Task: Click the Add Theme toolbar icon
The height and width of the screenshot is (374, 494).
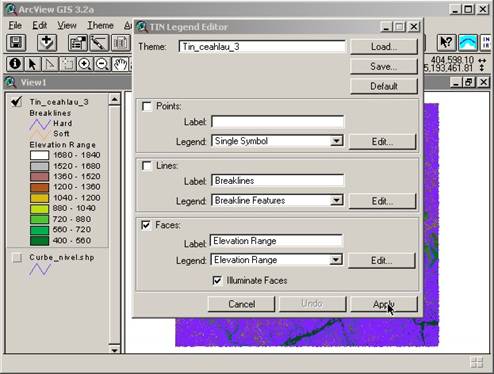Action: [x=47, y=43]
